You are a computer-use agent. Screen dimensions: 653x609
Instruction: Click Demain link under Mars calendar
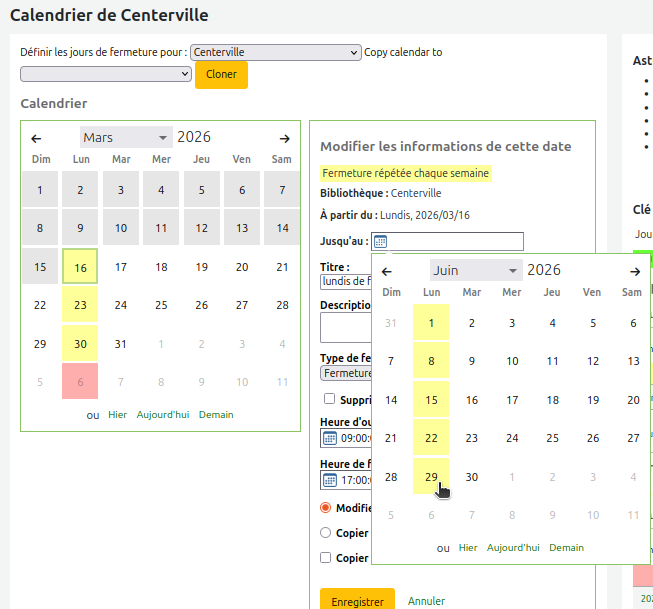pyautogui.click(x=216, y=415)
